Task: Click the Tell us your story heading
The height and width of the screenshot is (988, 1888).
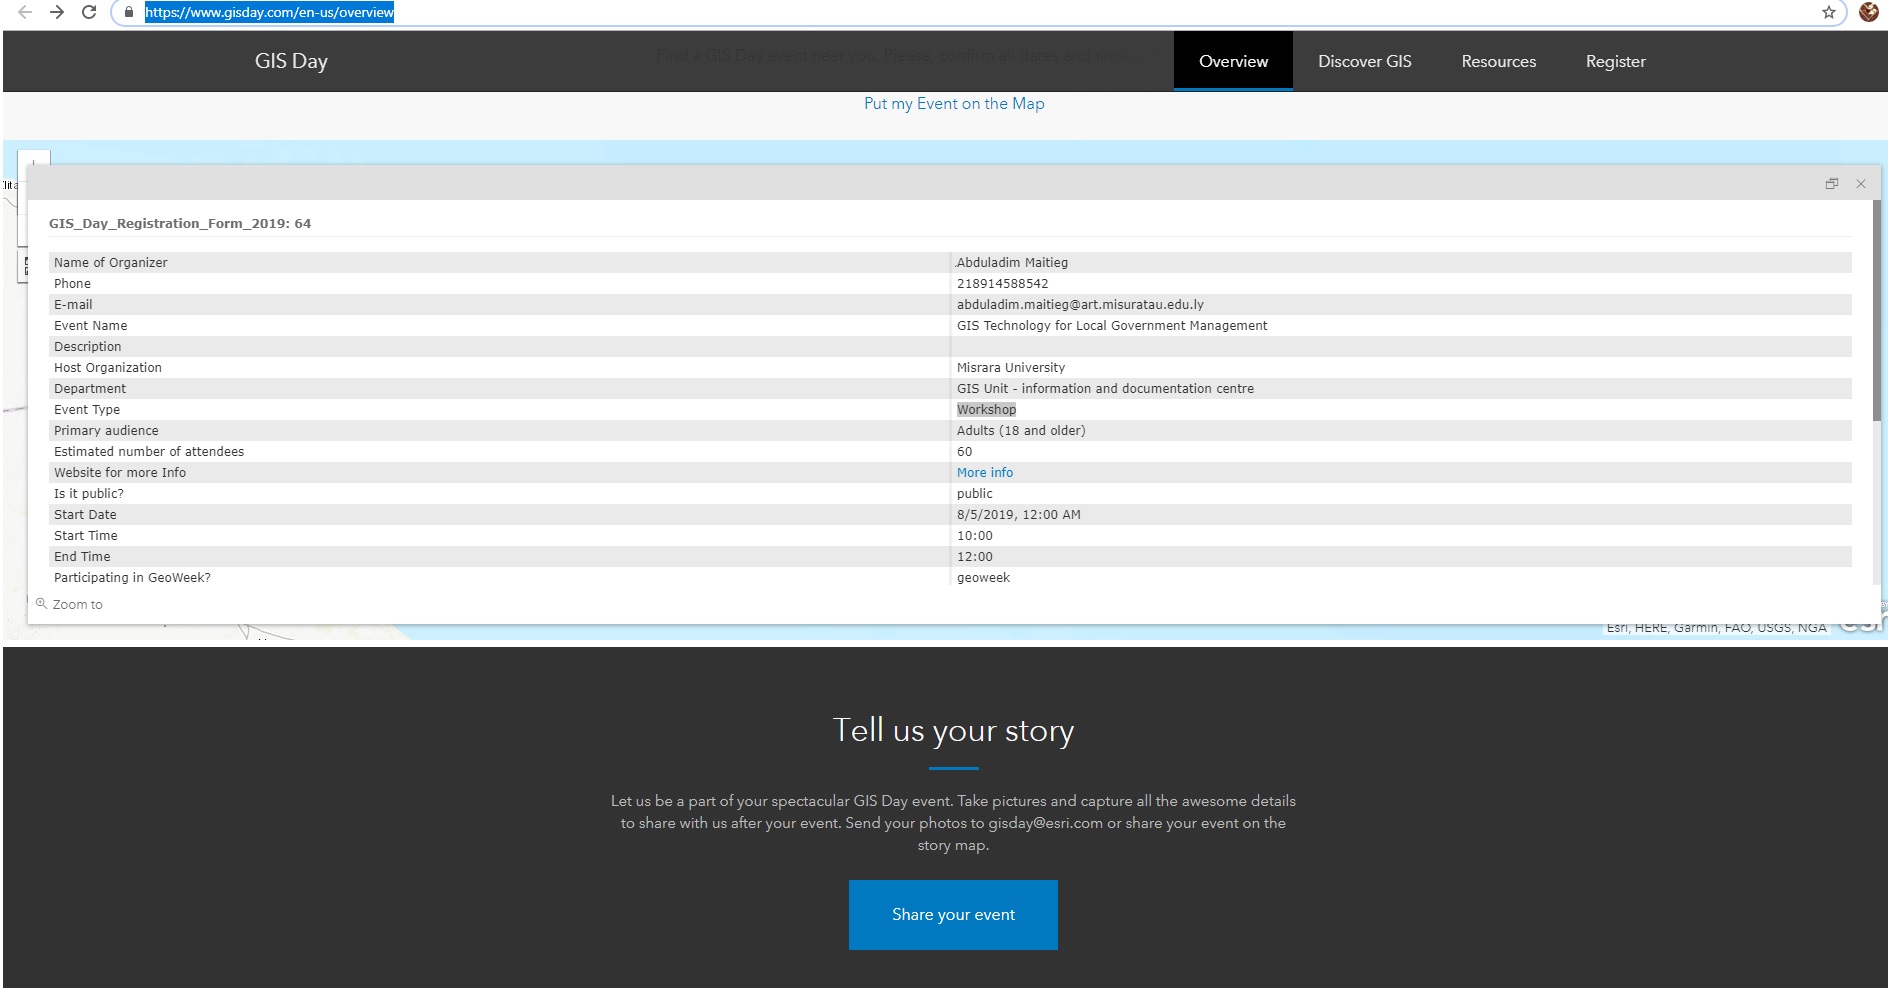Action: click(953, 730)
